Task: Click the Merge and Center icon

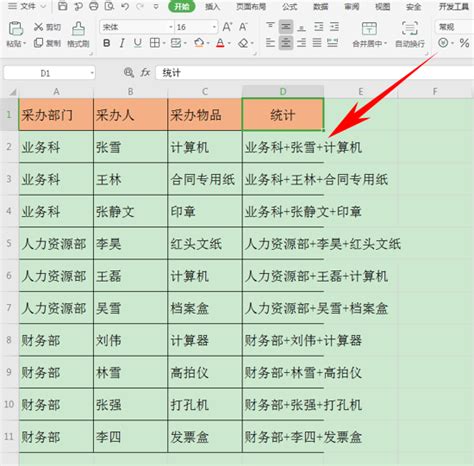Action: coord(369,29)
